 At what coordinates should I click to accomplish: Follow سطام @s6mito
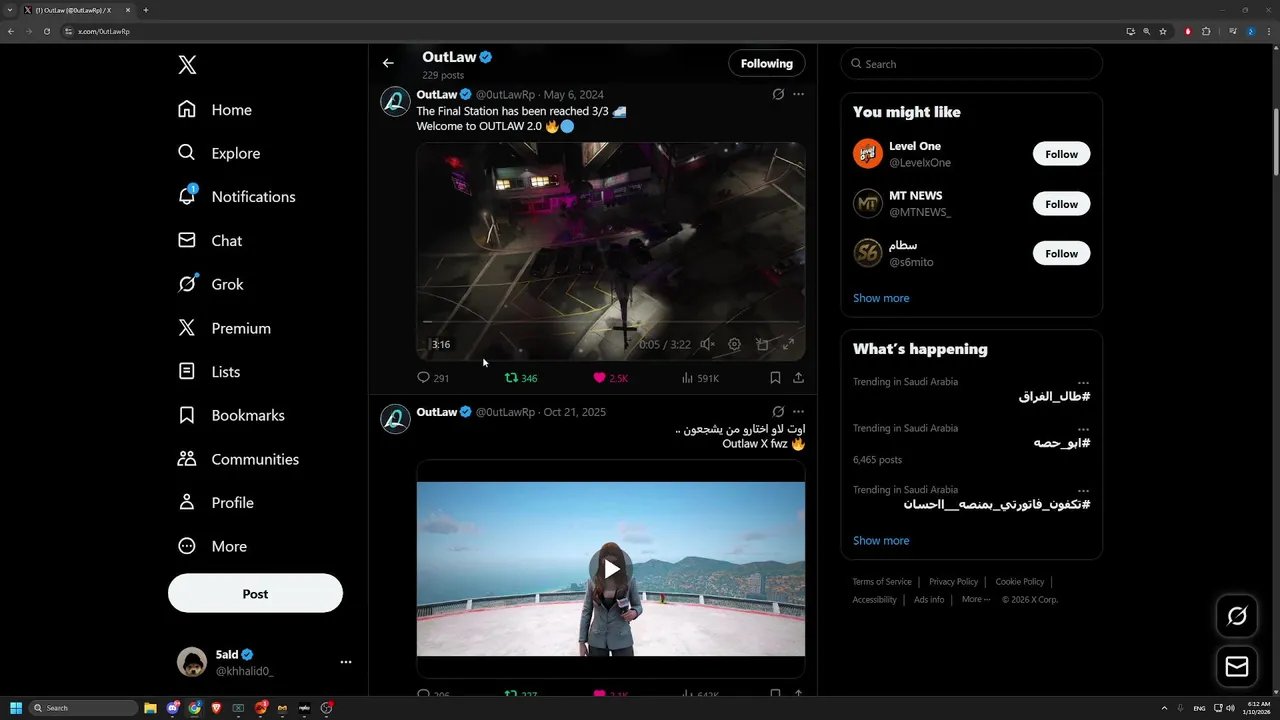click(1061, 253)
